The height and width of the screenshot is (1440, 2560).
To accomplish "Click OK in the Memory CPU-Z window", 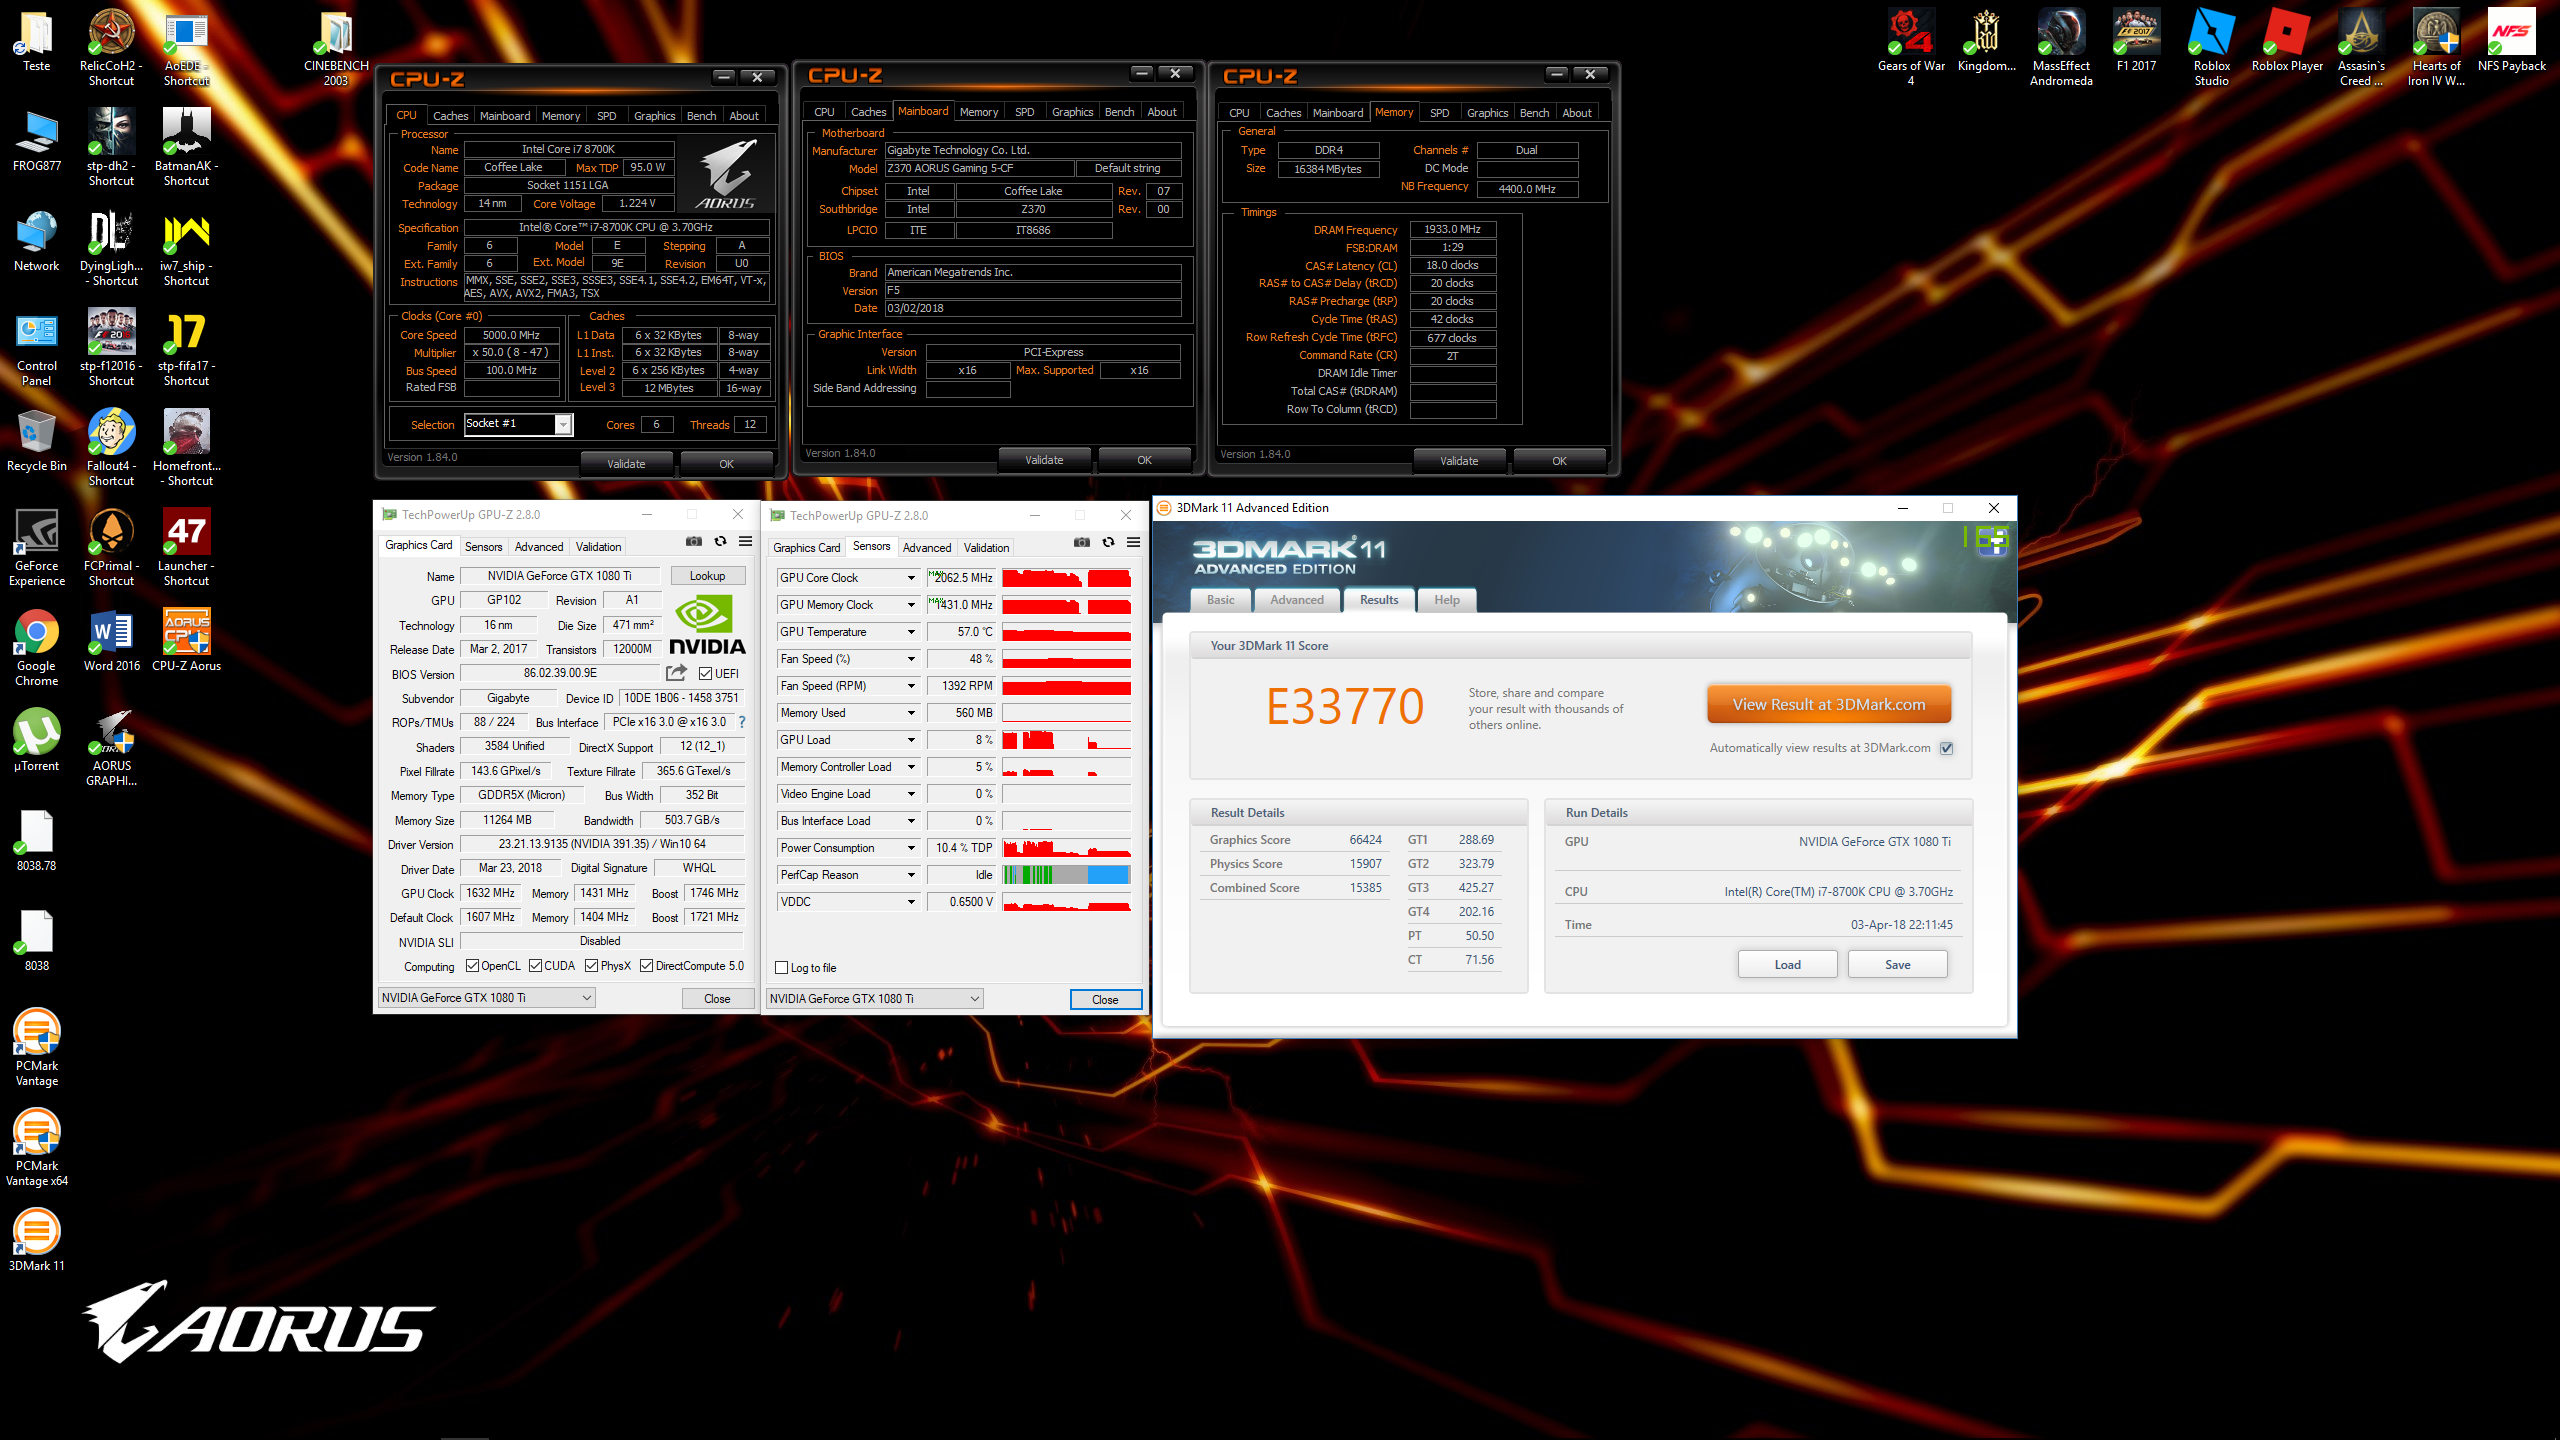I will click(x=1559, y=461).
